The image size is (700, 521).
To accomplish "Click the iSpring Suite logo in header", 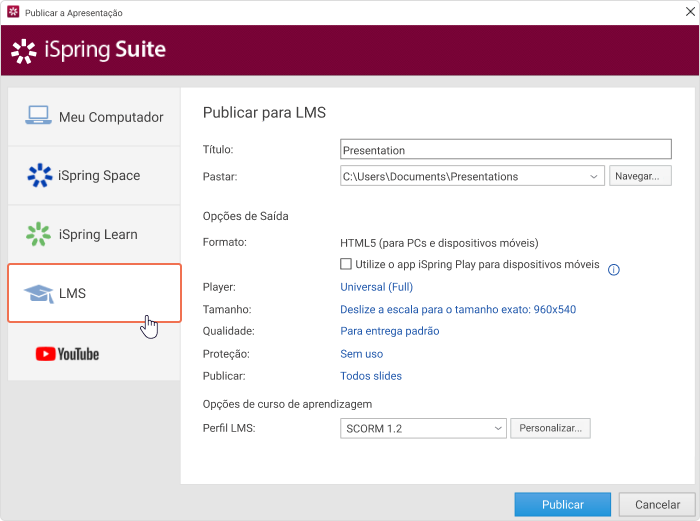I will pyautogui.click(x=88, y=50).
